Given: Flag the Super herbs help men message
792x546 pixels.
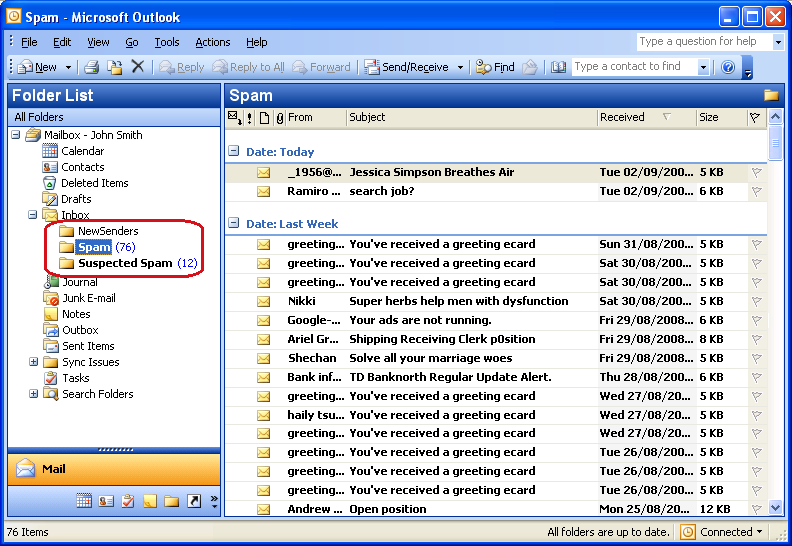Looking at the screenshot, I should 756,302.
